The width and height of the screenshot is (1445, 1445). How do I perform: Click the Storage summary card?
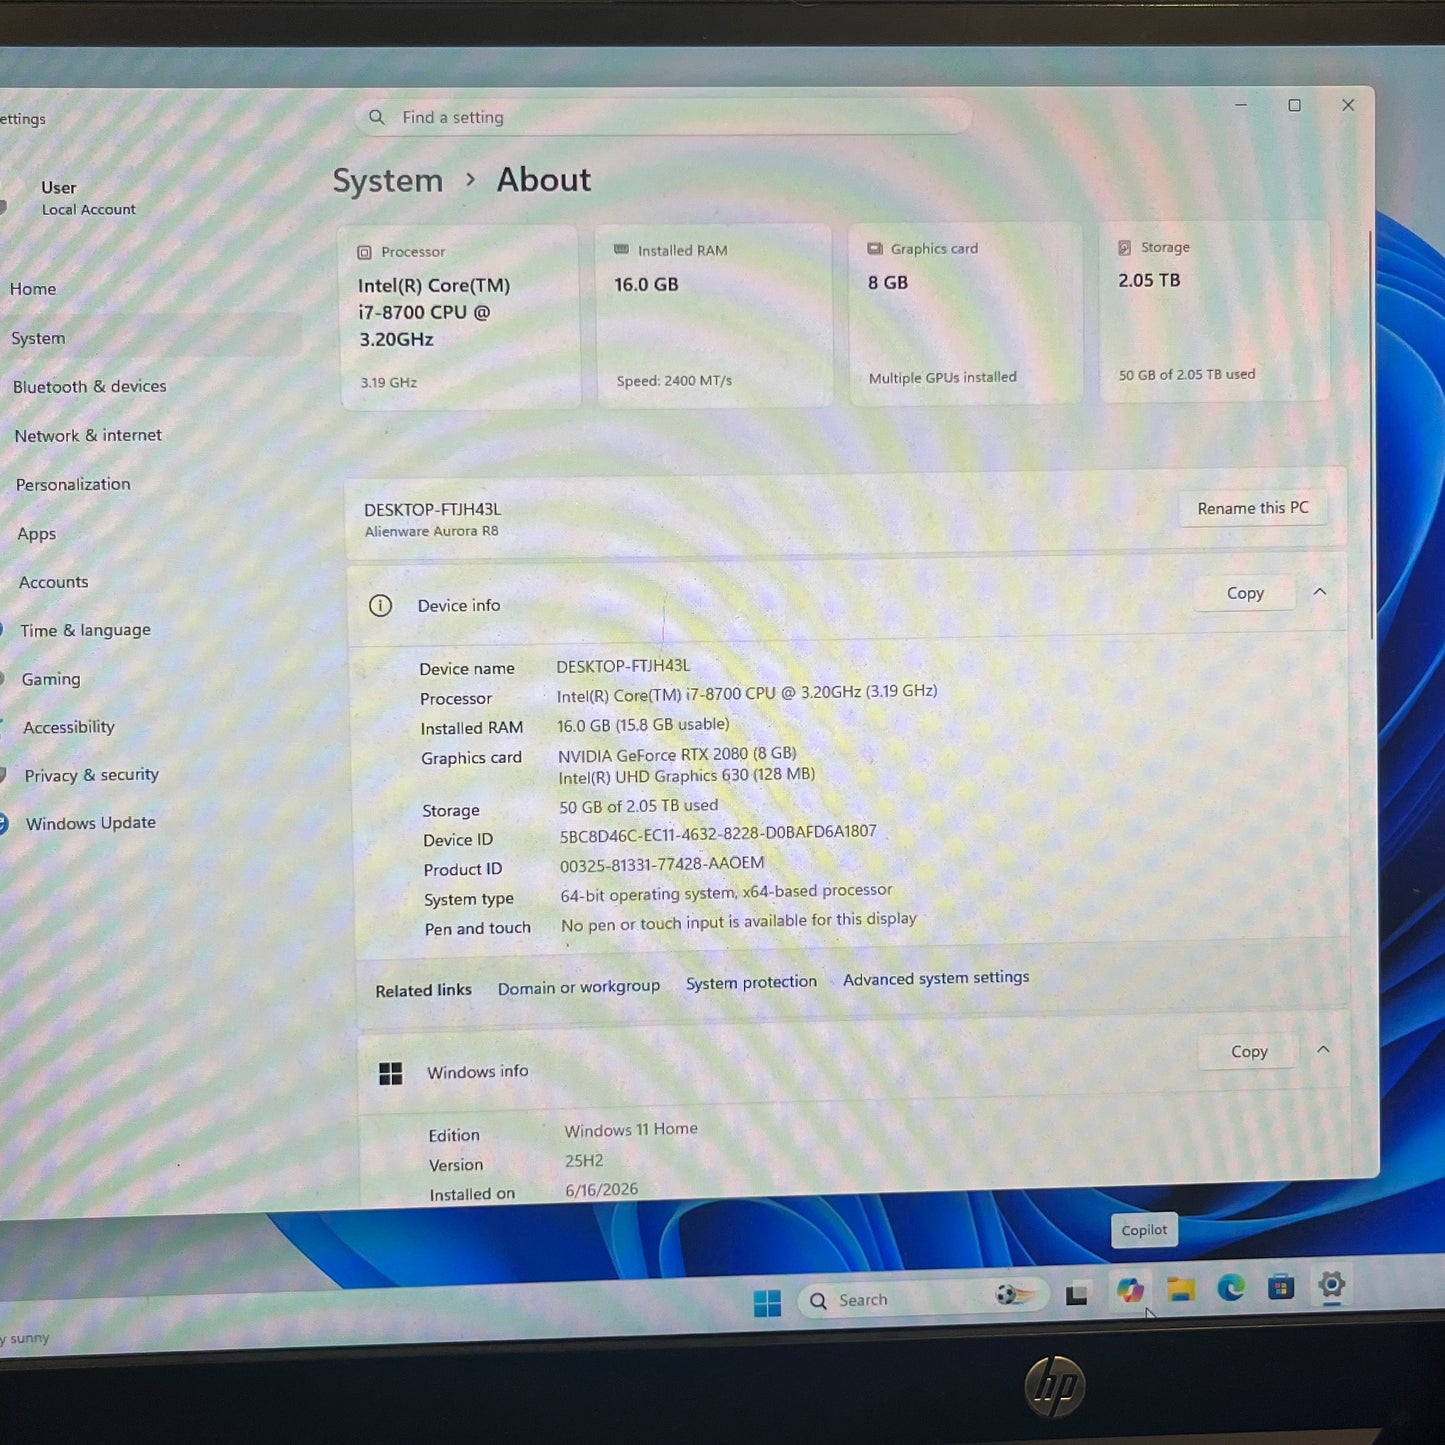coord(1215,311)
